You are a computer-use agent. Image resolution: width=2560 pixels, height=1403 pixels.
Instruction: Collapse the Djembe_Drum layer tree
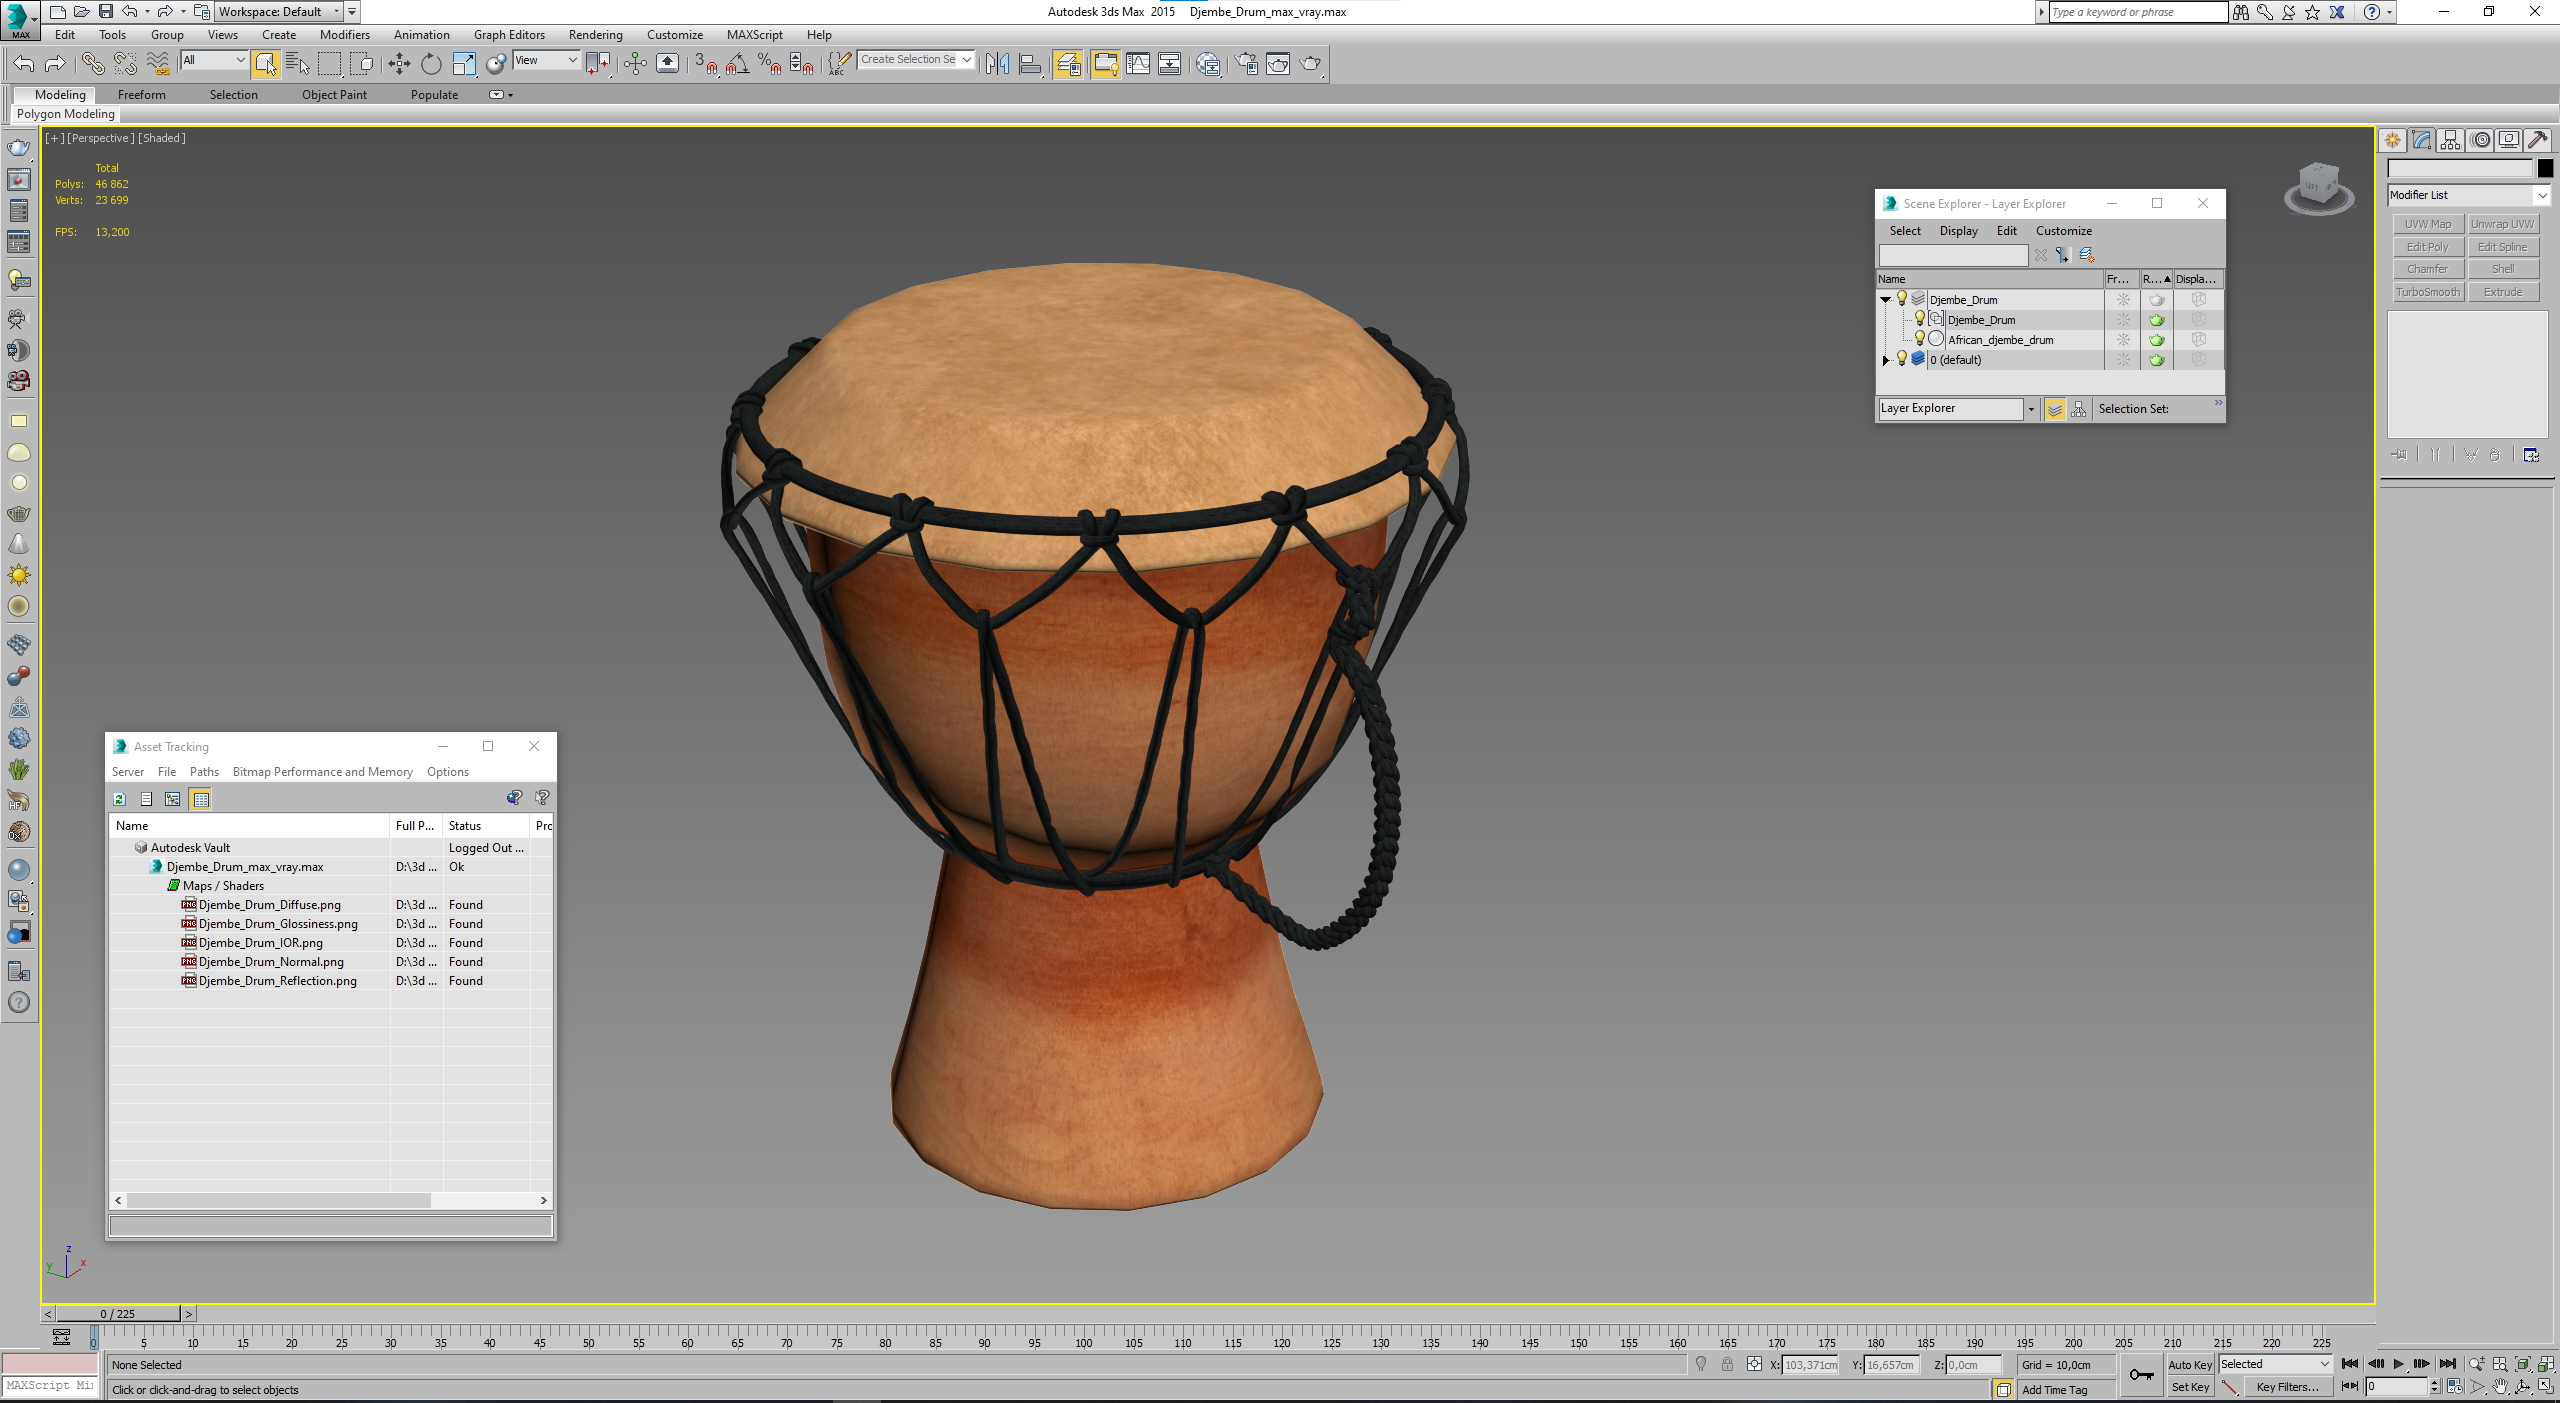pos(1885,300)
